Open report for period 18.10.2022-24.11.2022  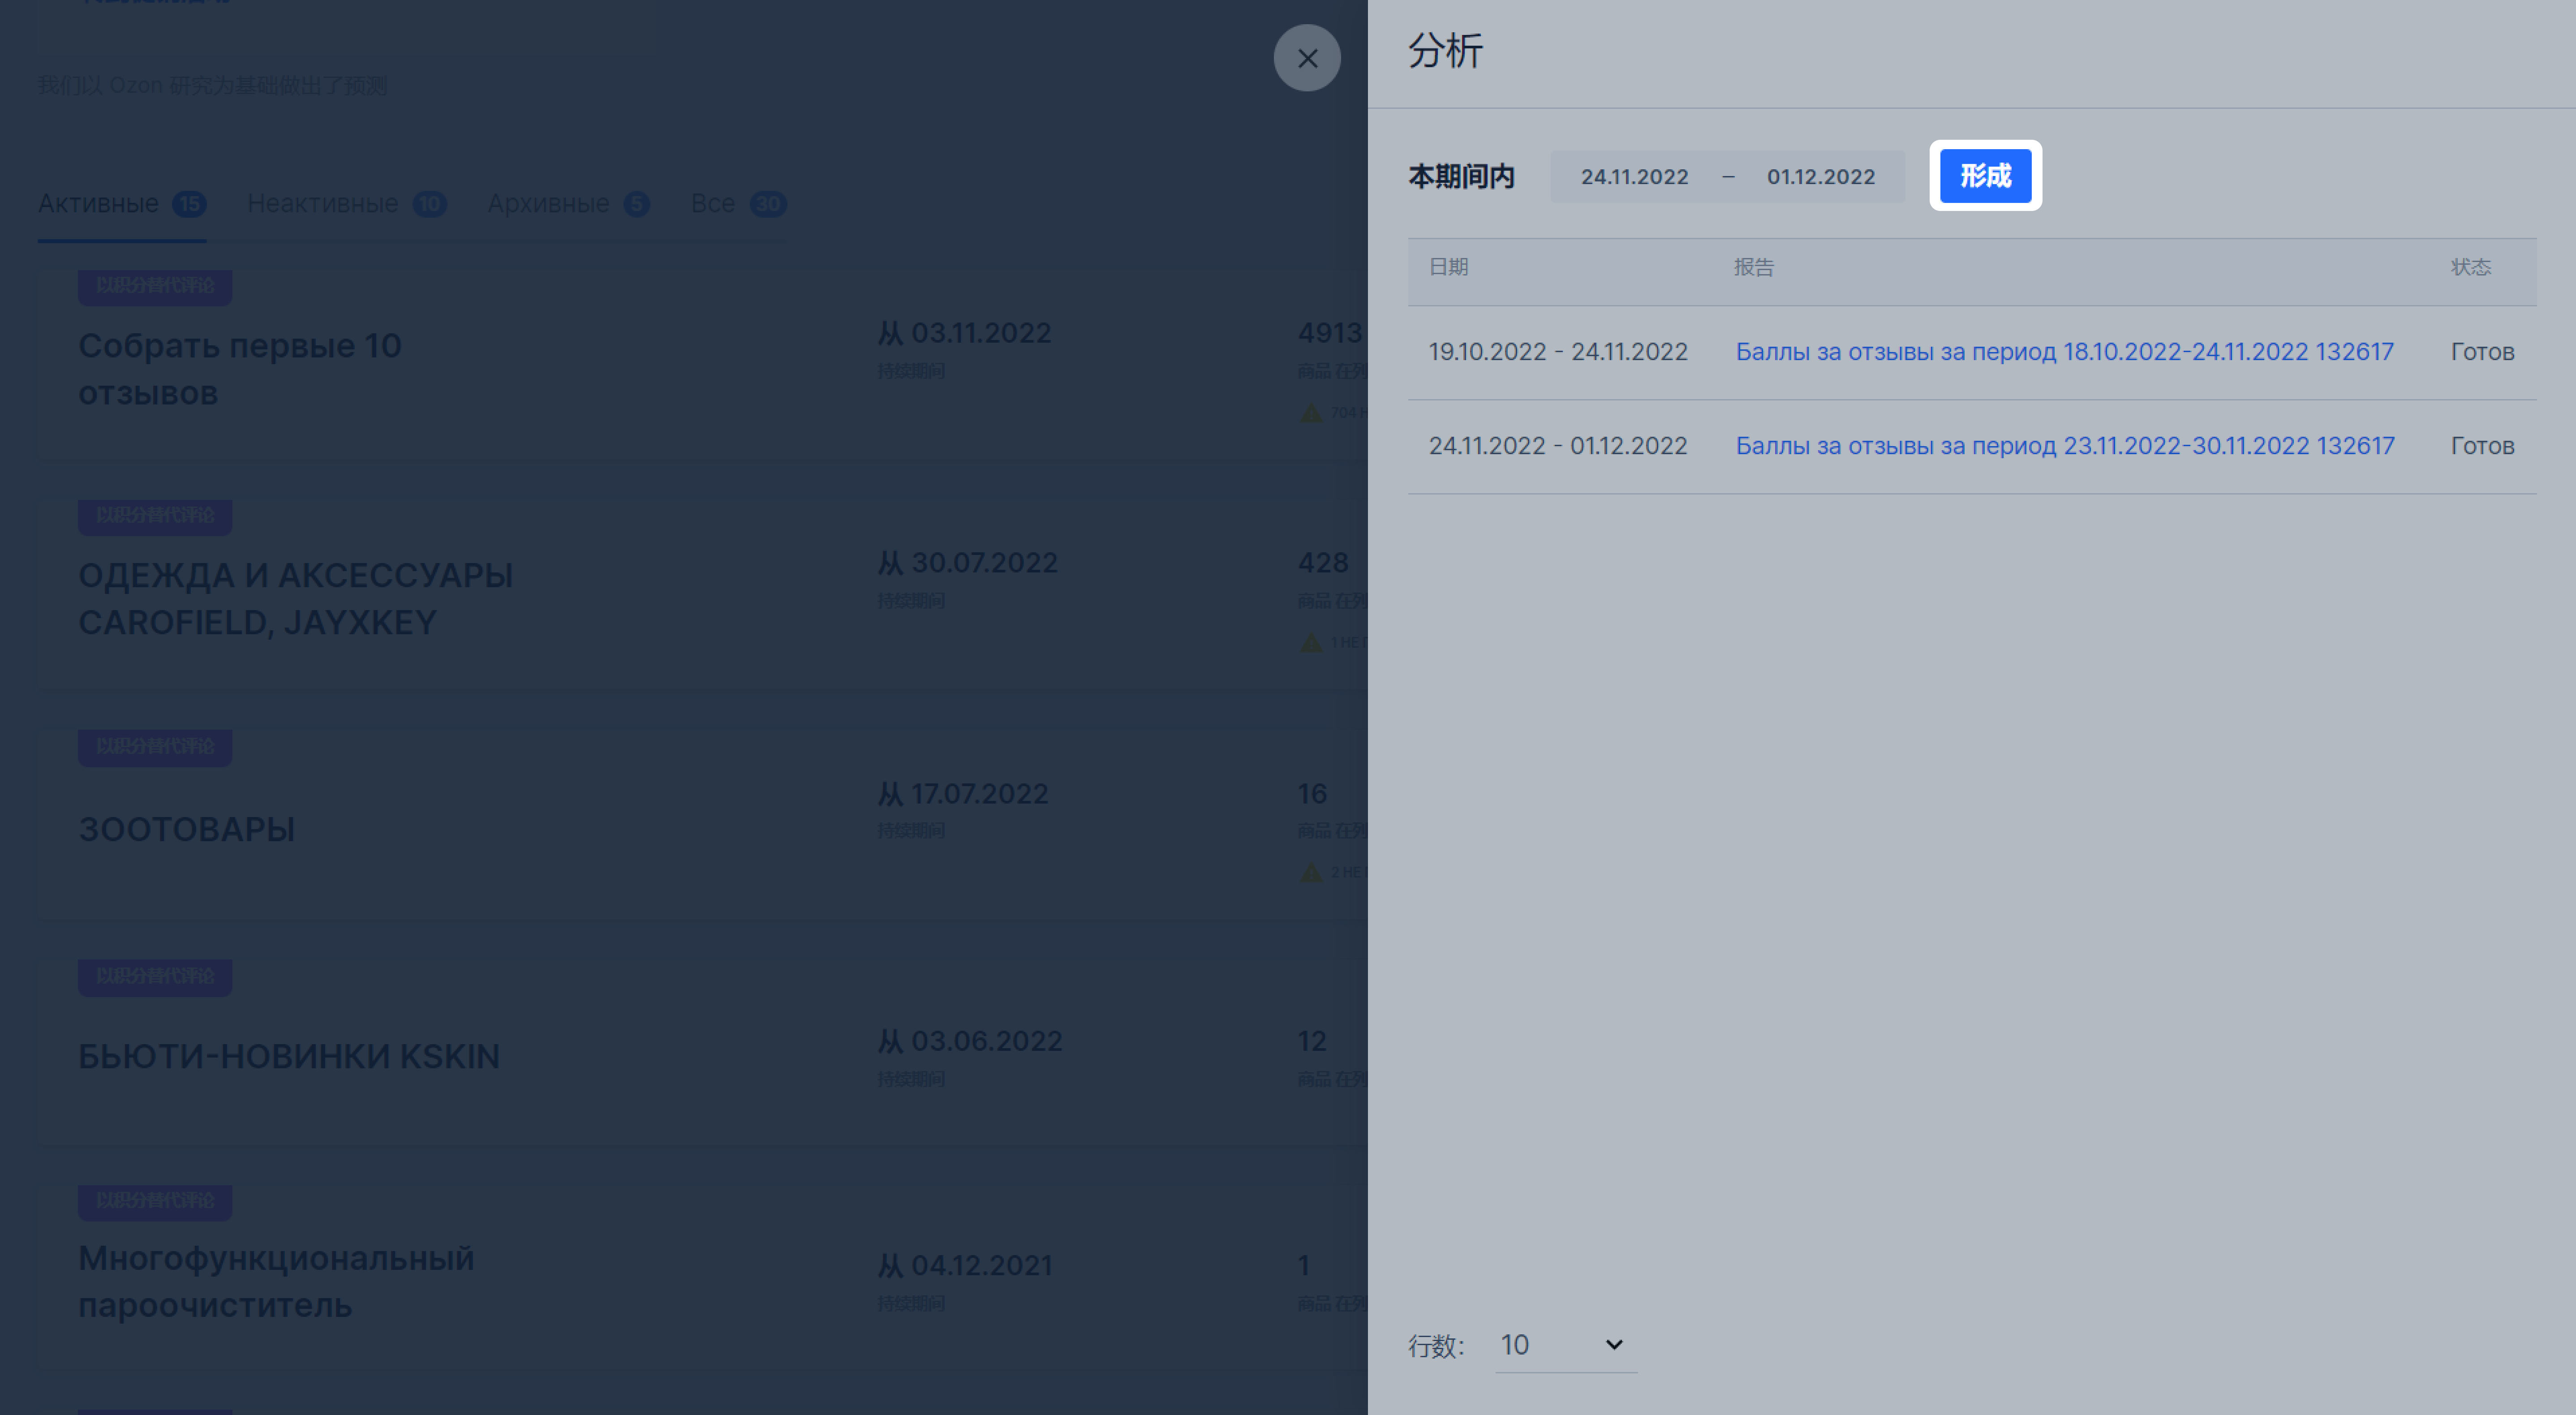click(2064, 352)
